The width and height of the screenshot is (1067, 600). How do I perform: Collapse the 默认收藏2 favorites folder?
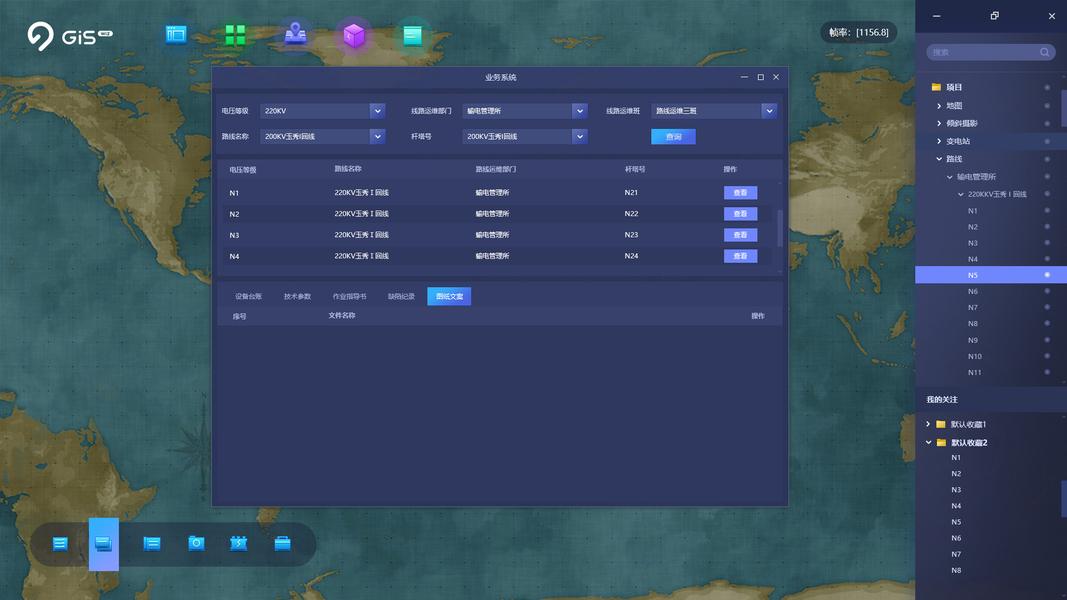(x=928, y=442)
